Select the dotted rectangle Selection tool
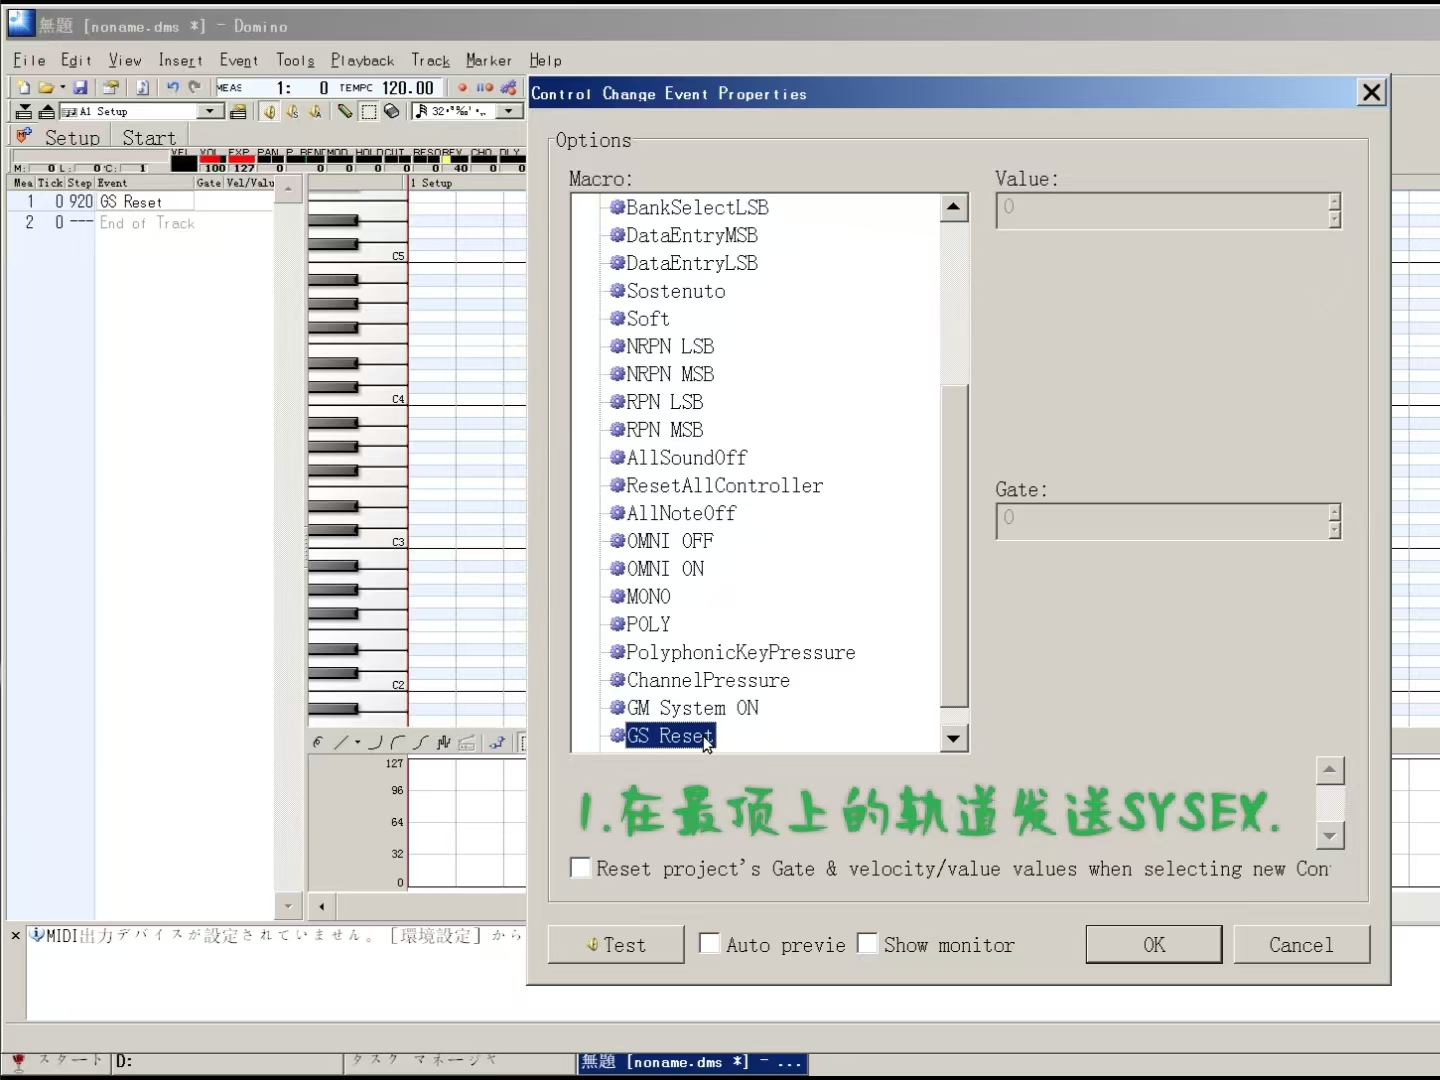 click(368, 111)
